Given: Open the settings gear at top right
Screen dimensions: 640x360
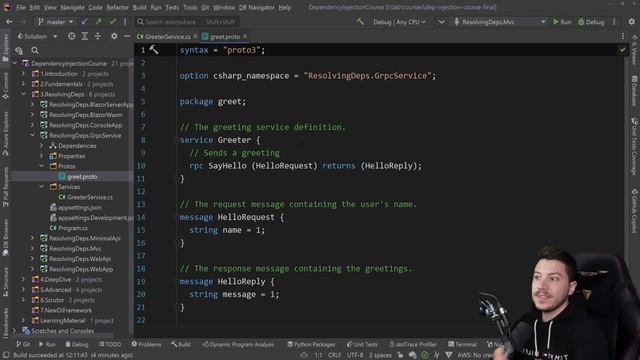Looking at the screenshot, I should (631, 22).
